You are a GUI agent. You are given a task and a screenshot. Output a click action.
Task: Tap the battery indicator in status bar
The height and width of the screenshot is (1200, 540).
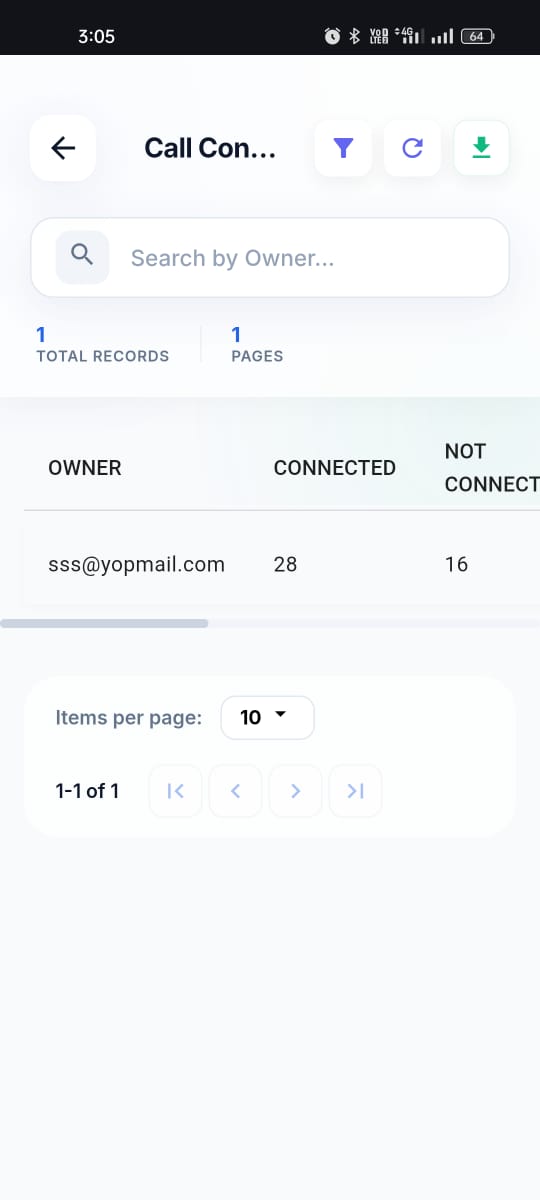(x=478, y=36)
